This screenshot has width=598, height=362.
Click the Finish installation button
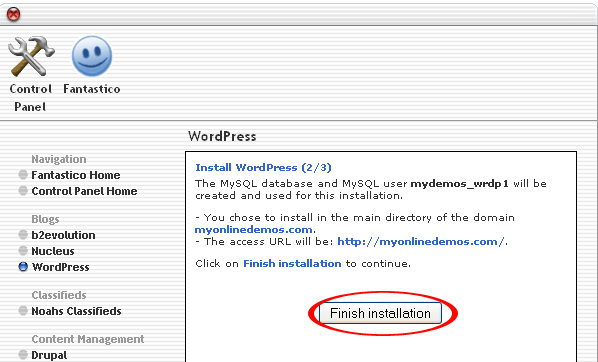click(380, 313)
